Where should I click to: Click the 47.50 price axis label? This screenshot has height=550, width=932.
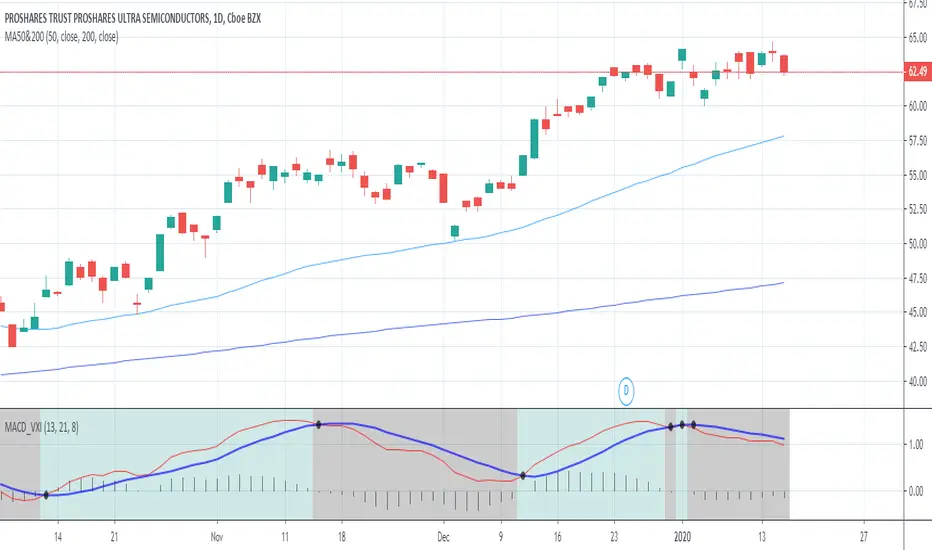click(917, 278)
